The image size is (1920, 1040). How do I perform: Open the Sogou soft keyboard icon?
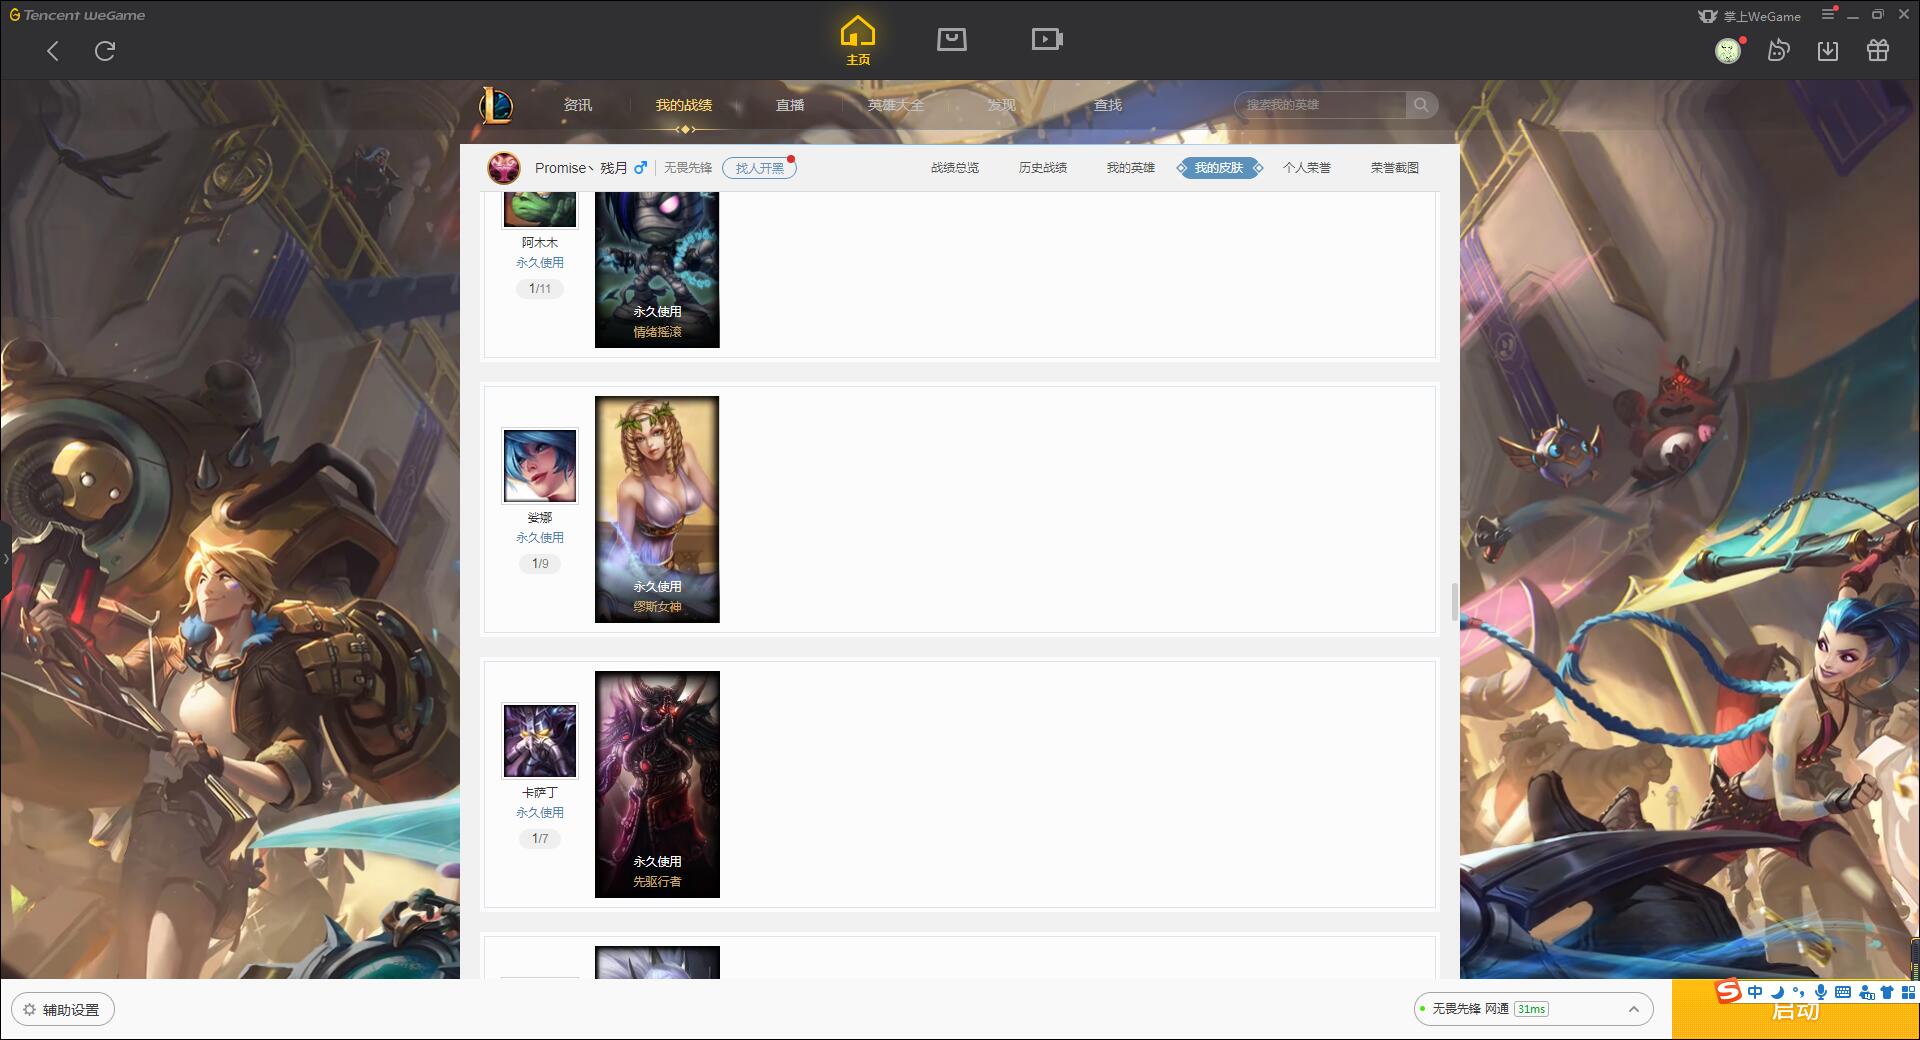click(x=1842, y=992)
